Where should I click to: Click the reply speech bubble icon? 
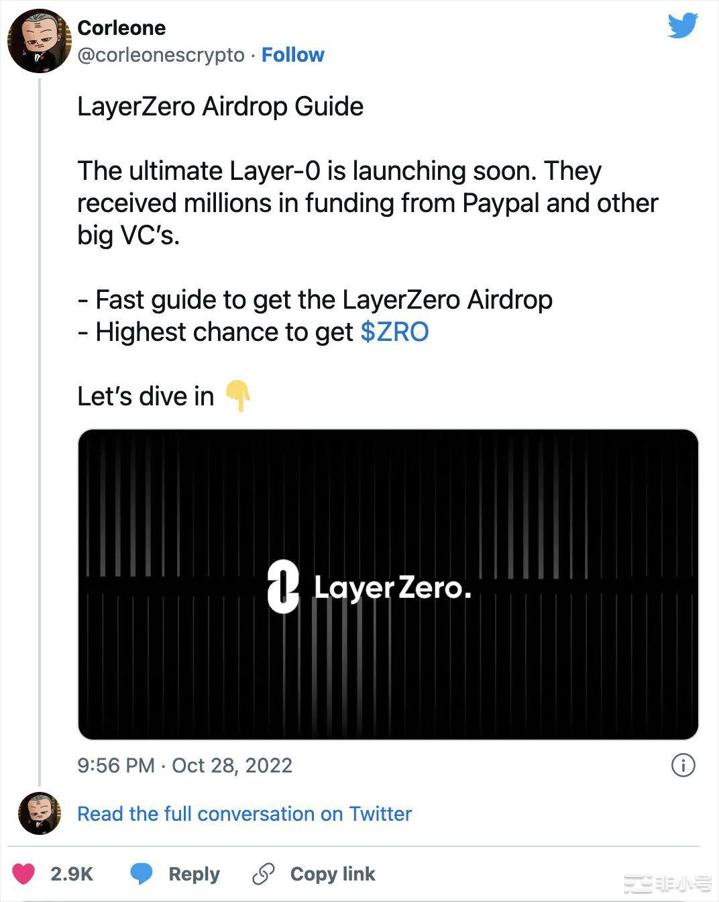point(143,873)
